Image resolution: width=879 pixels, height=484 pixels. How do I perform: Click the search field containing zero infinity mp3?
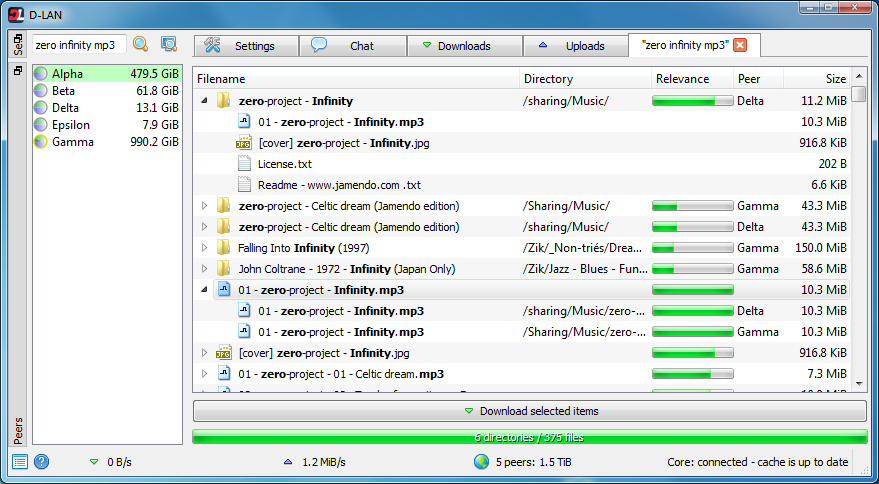pos(79,45)
